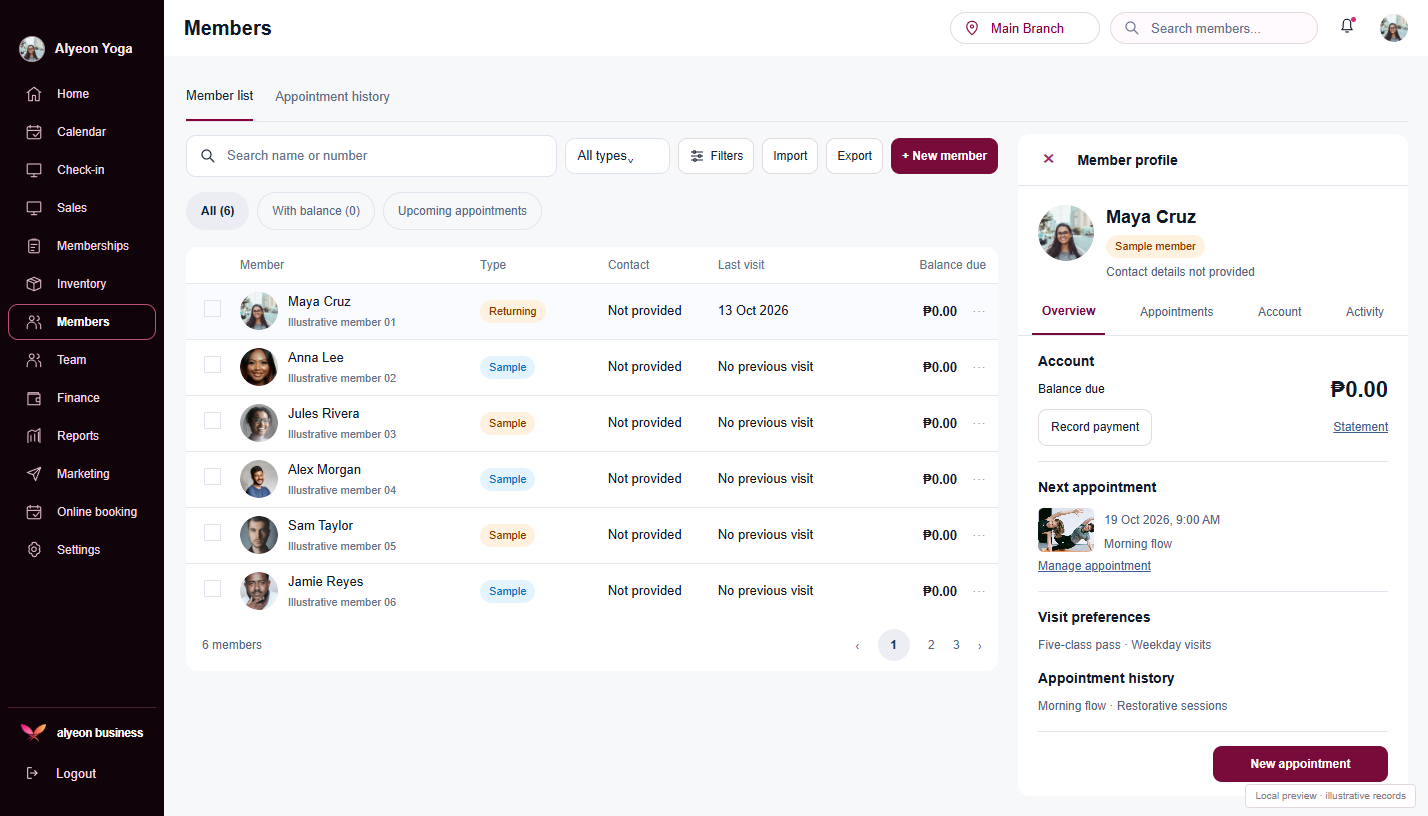
Task: Close the Member profile panel
Action: (x=1048, y=159)
